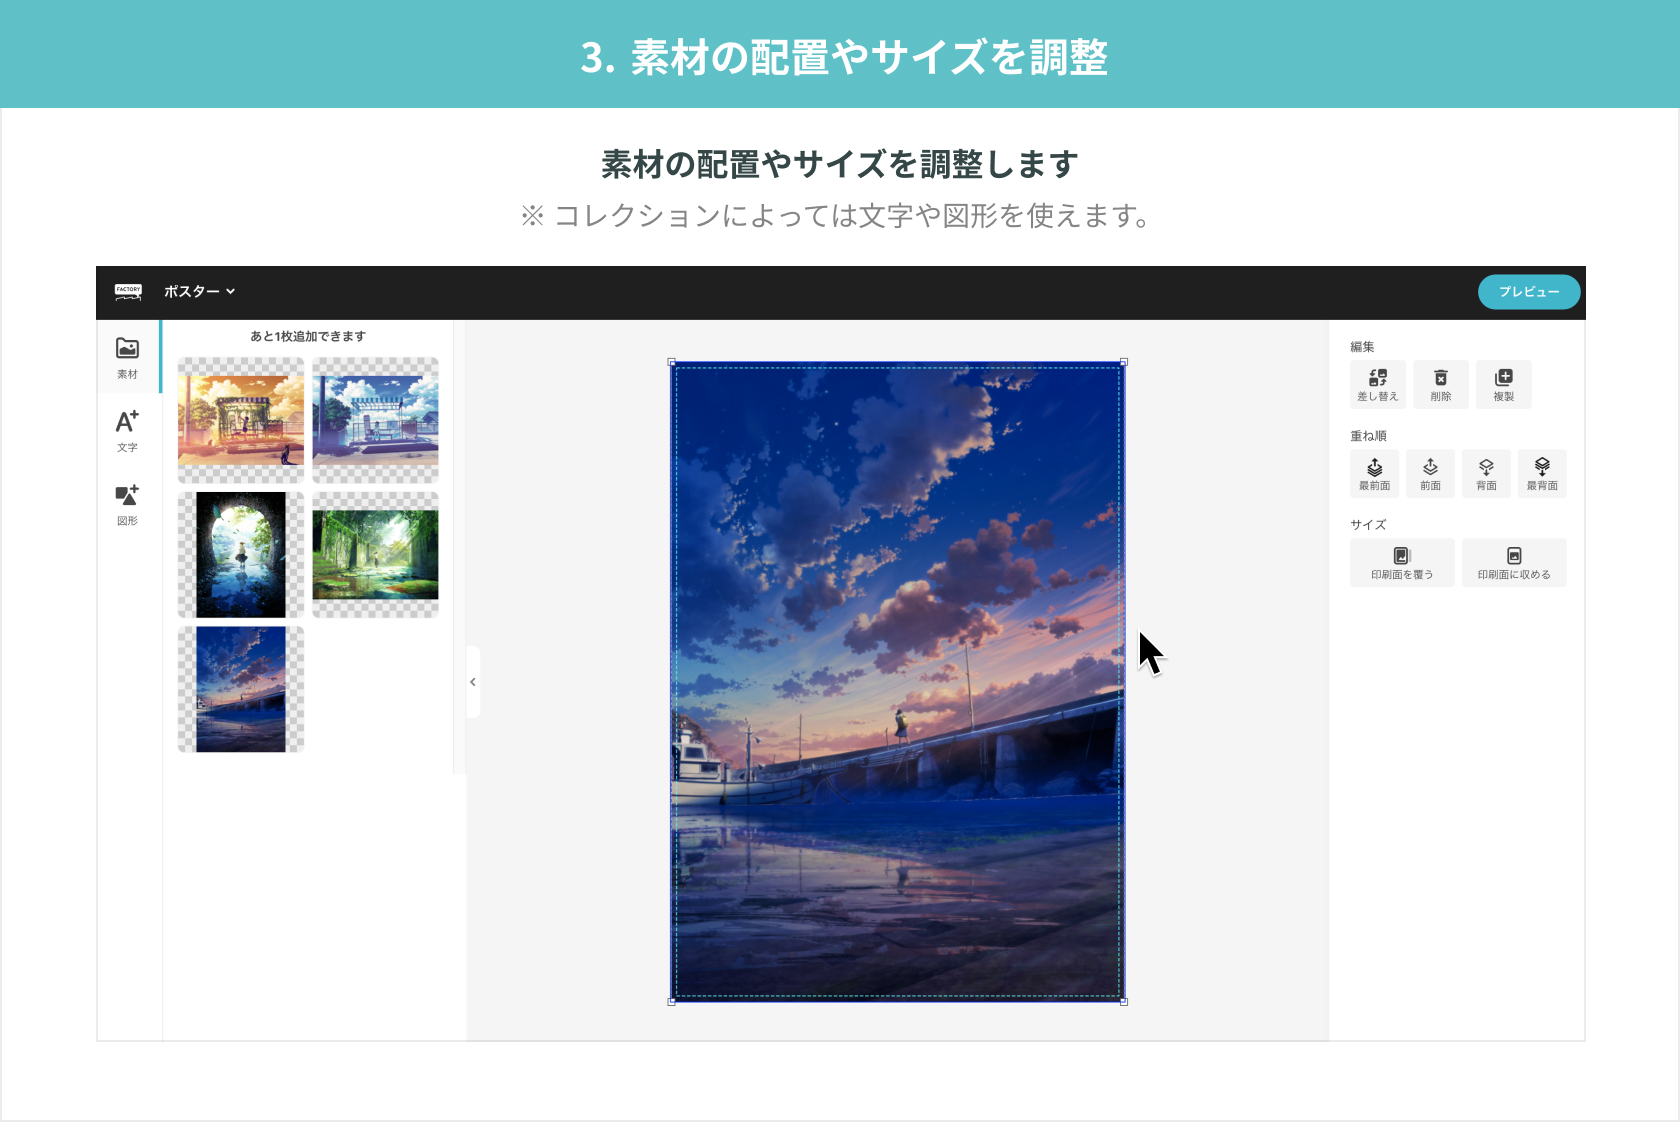Viewport: 1680px width, 1122px height.
Task: Click the FACTORY logo icon
Action: 128,292
